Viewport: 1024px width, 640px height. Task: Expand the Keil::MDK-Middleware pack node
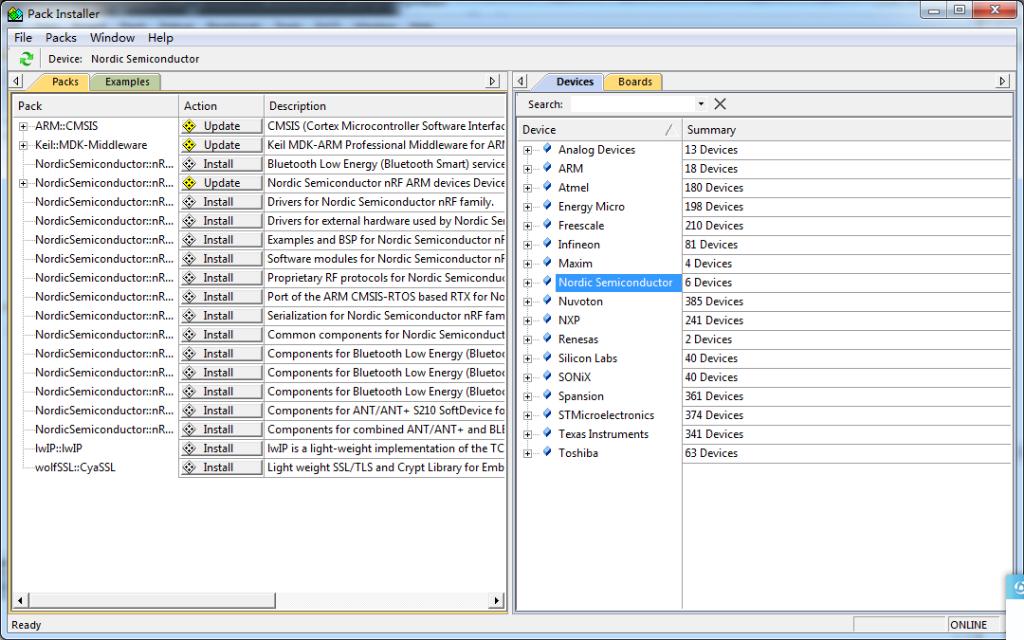[x=24, y=146]
